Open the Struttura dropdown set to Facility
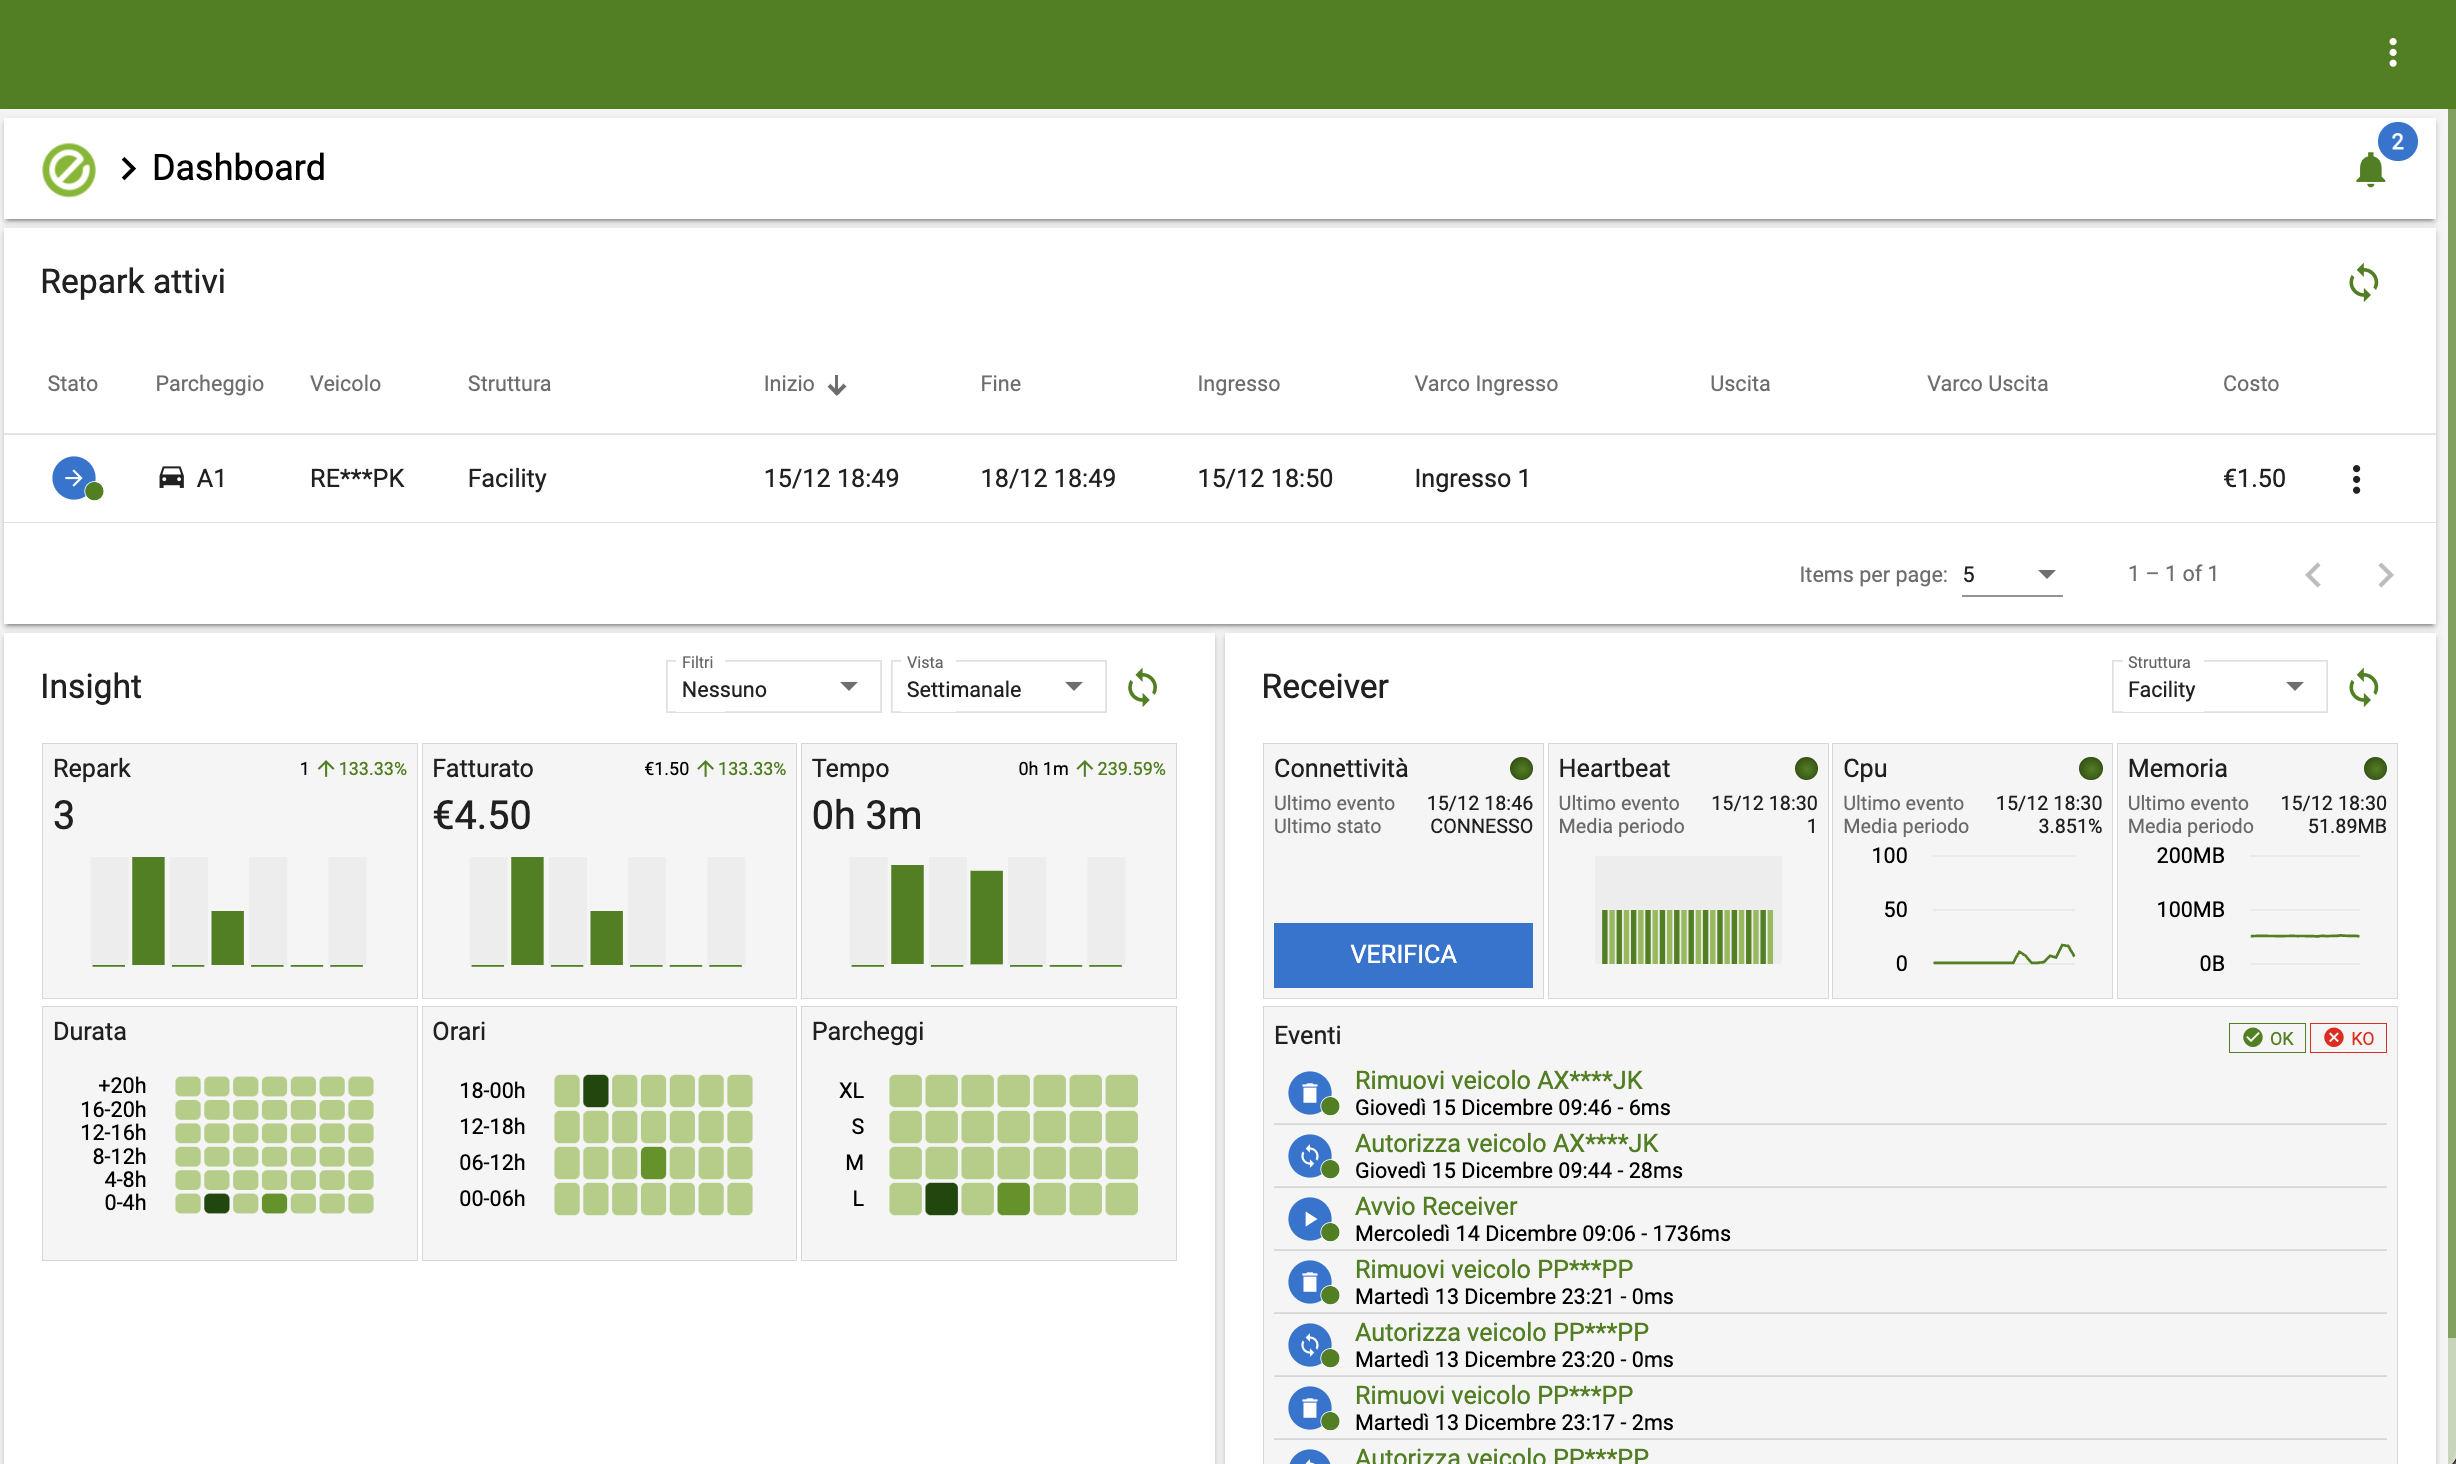The width and height of the screenshot is (2456, 1464). (x=2219, y=688)
